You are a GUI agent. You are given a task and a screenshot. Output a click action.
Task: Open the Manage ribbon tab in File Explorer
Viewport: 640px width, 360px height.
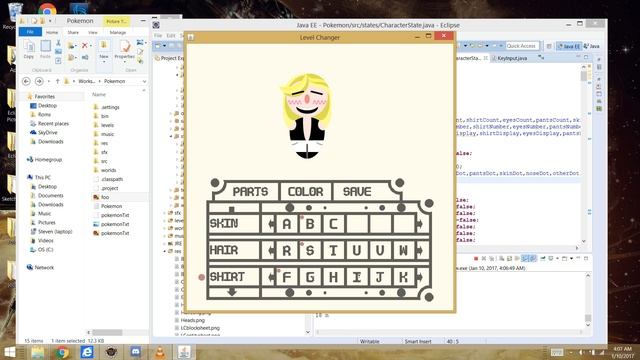click(x=118, y=32)
